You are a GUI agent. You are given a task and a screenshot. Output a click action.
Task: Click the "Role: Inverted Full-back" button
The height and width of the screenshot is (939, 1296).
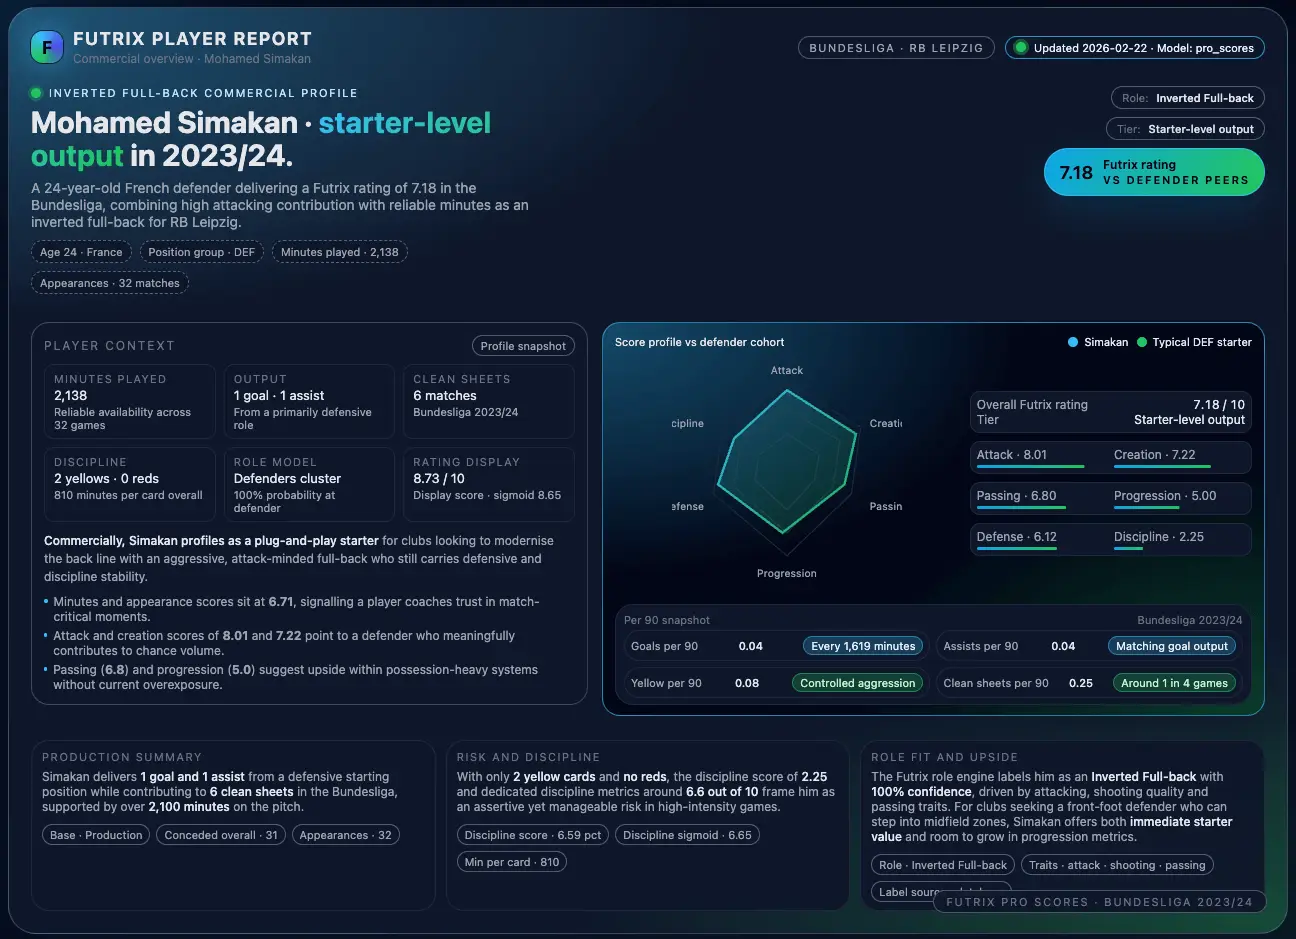click(1187, 97)
